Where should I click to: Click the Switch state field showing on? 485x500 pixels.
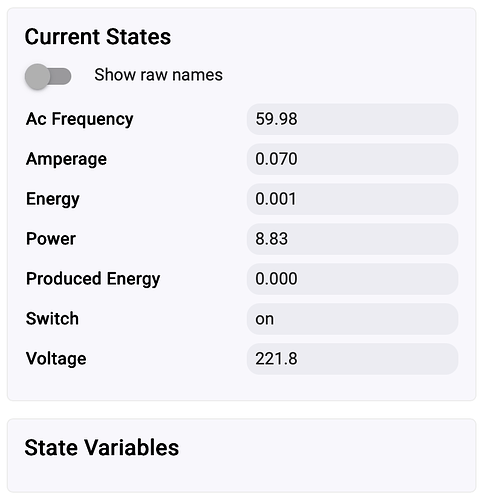point(352,319)
